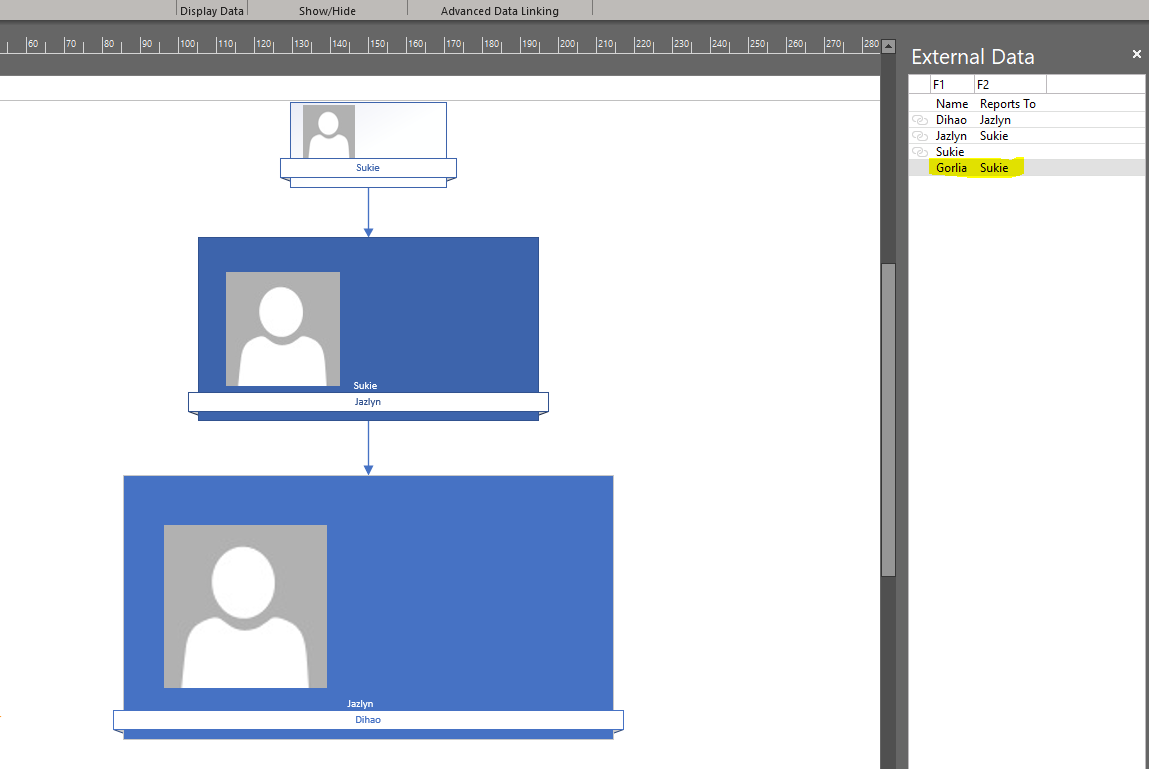Select the Jazlyn shape placeholder photo
Viewport: 1149px width, 769px height.
[x=283, y=329]
